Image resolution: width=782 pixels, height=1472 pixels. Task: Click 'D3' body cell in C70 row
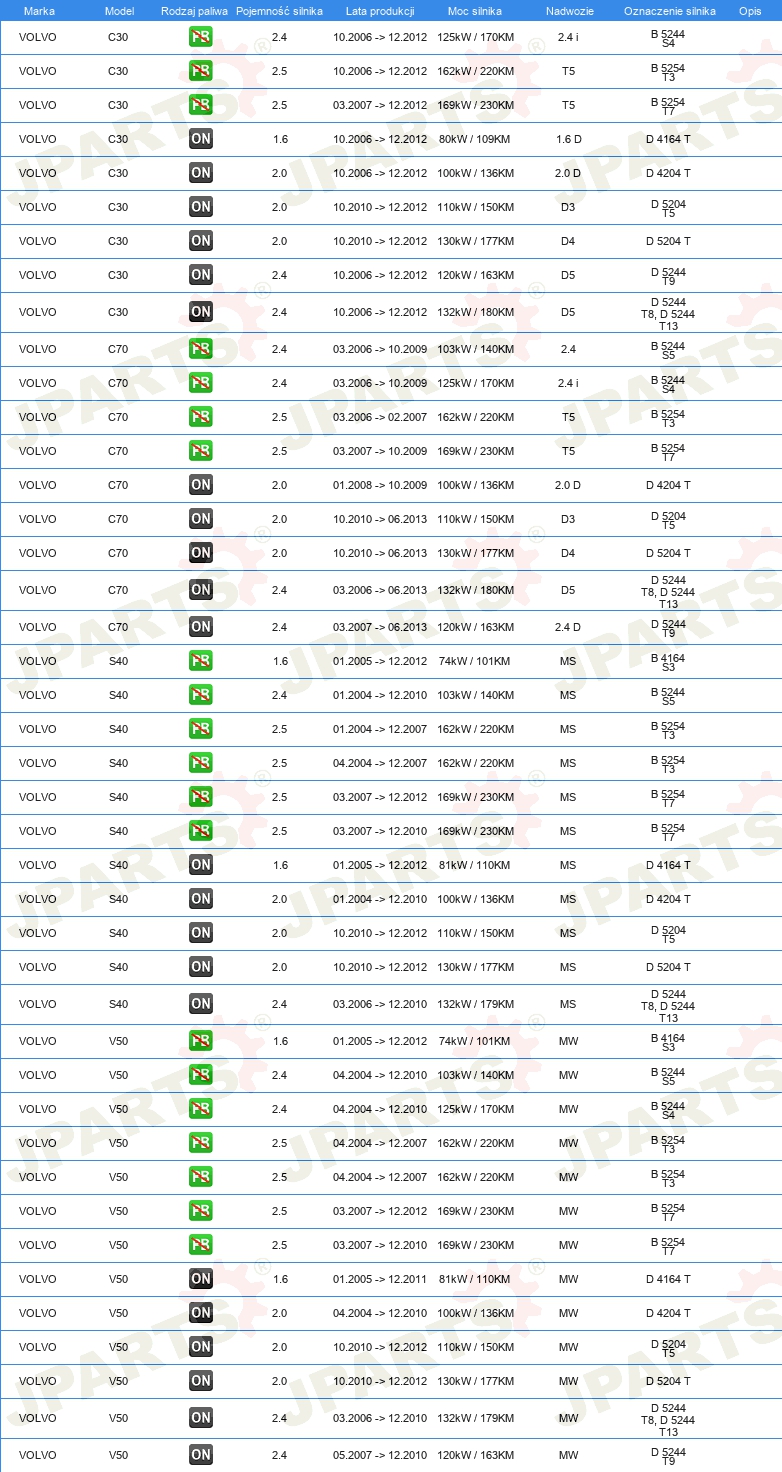[x=568, y=519]
